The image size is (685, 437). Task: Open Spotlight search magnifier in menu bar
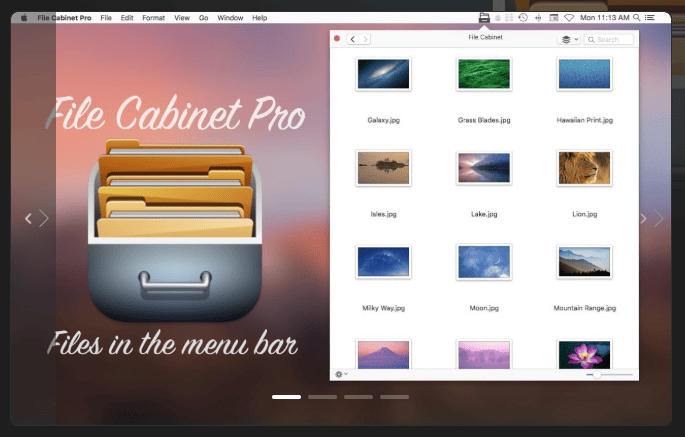coord(637,17)
